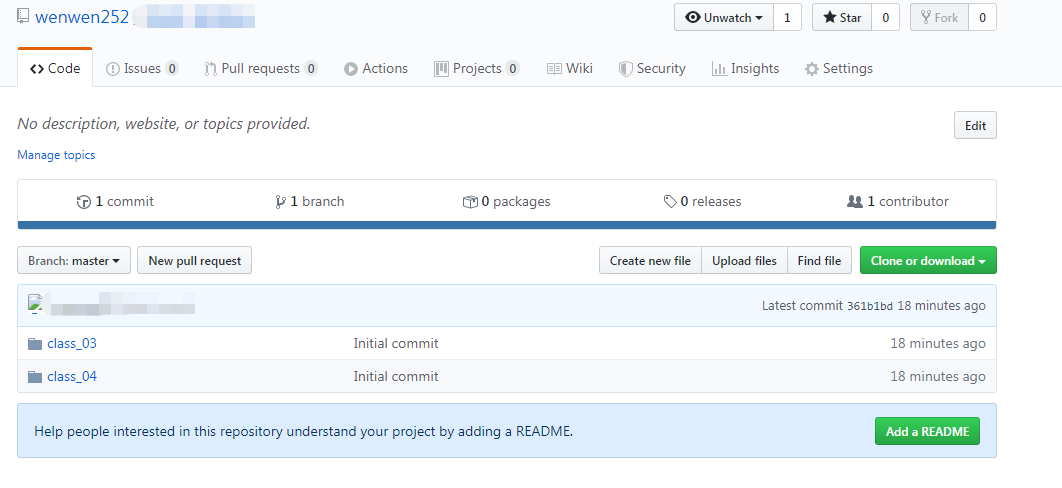1062x488 pixels.
Task: Click the Wiki book icon
Action: coord(554,69)
